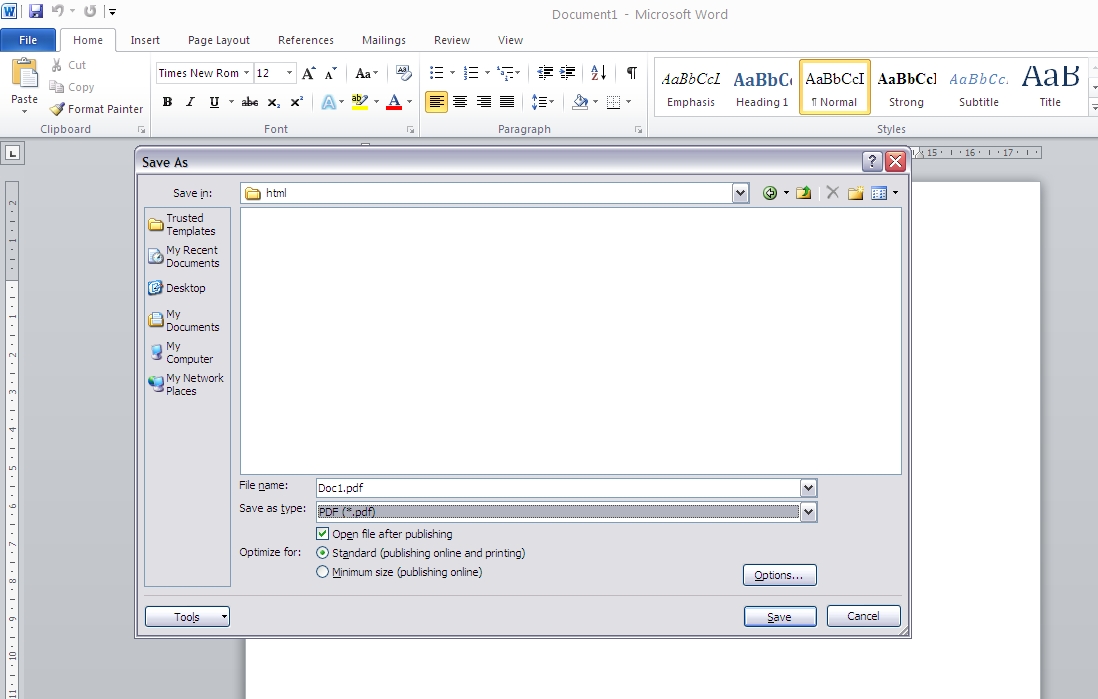Toggle Underline formatting
The height and width of the screenshot is (699, 1098).
tap(214, 102)
